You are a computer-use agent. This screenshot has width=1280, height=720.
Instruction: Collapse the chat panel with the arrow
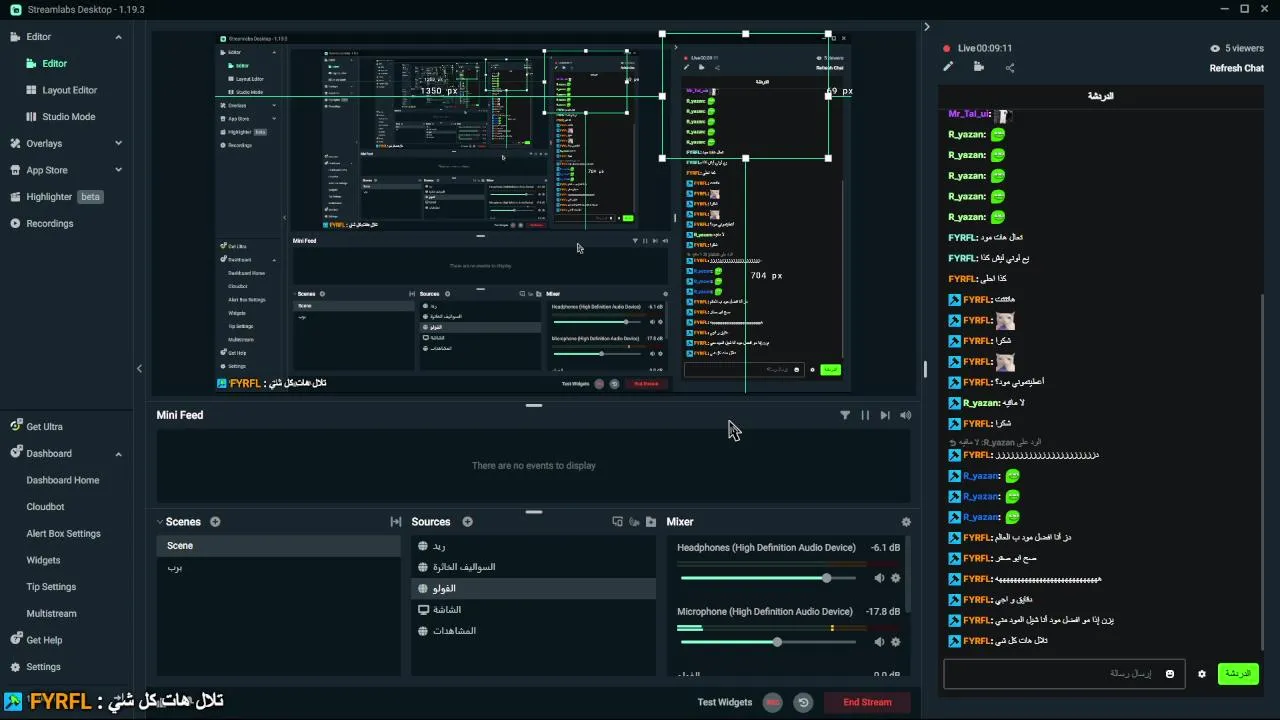pos(927,27)
